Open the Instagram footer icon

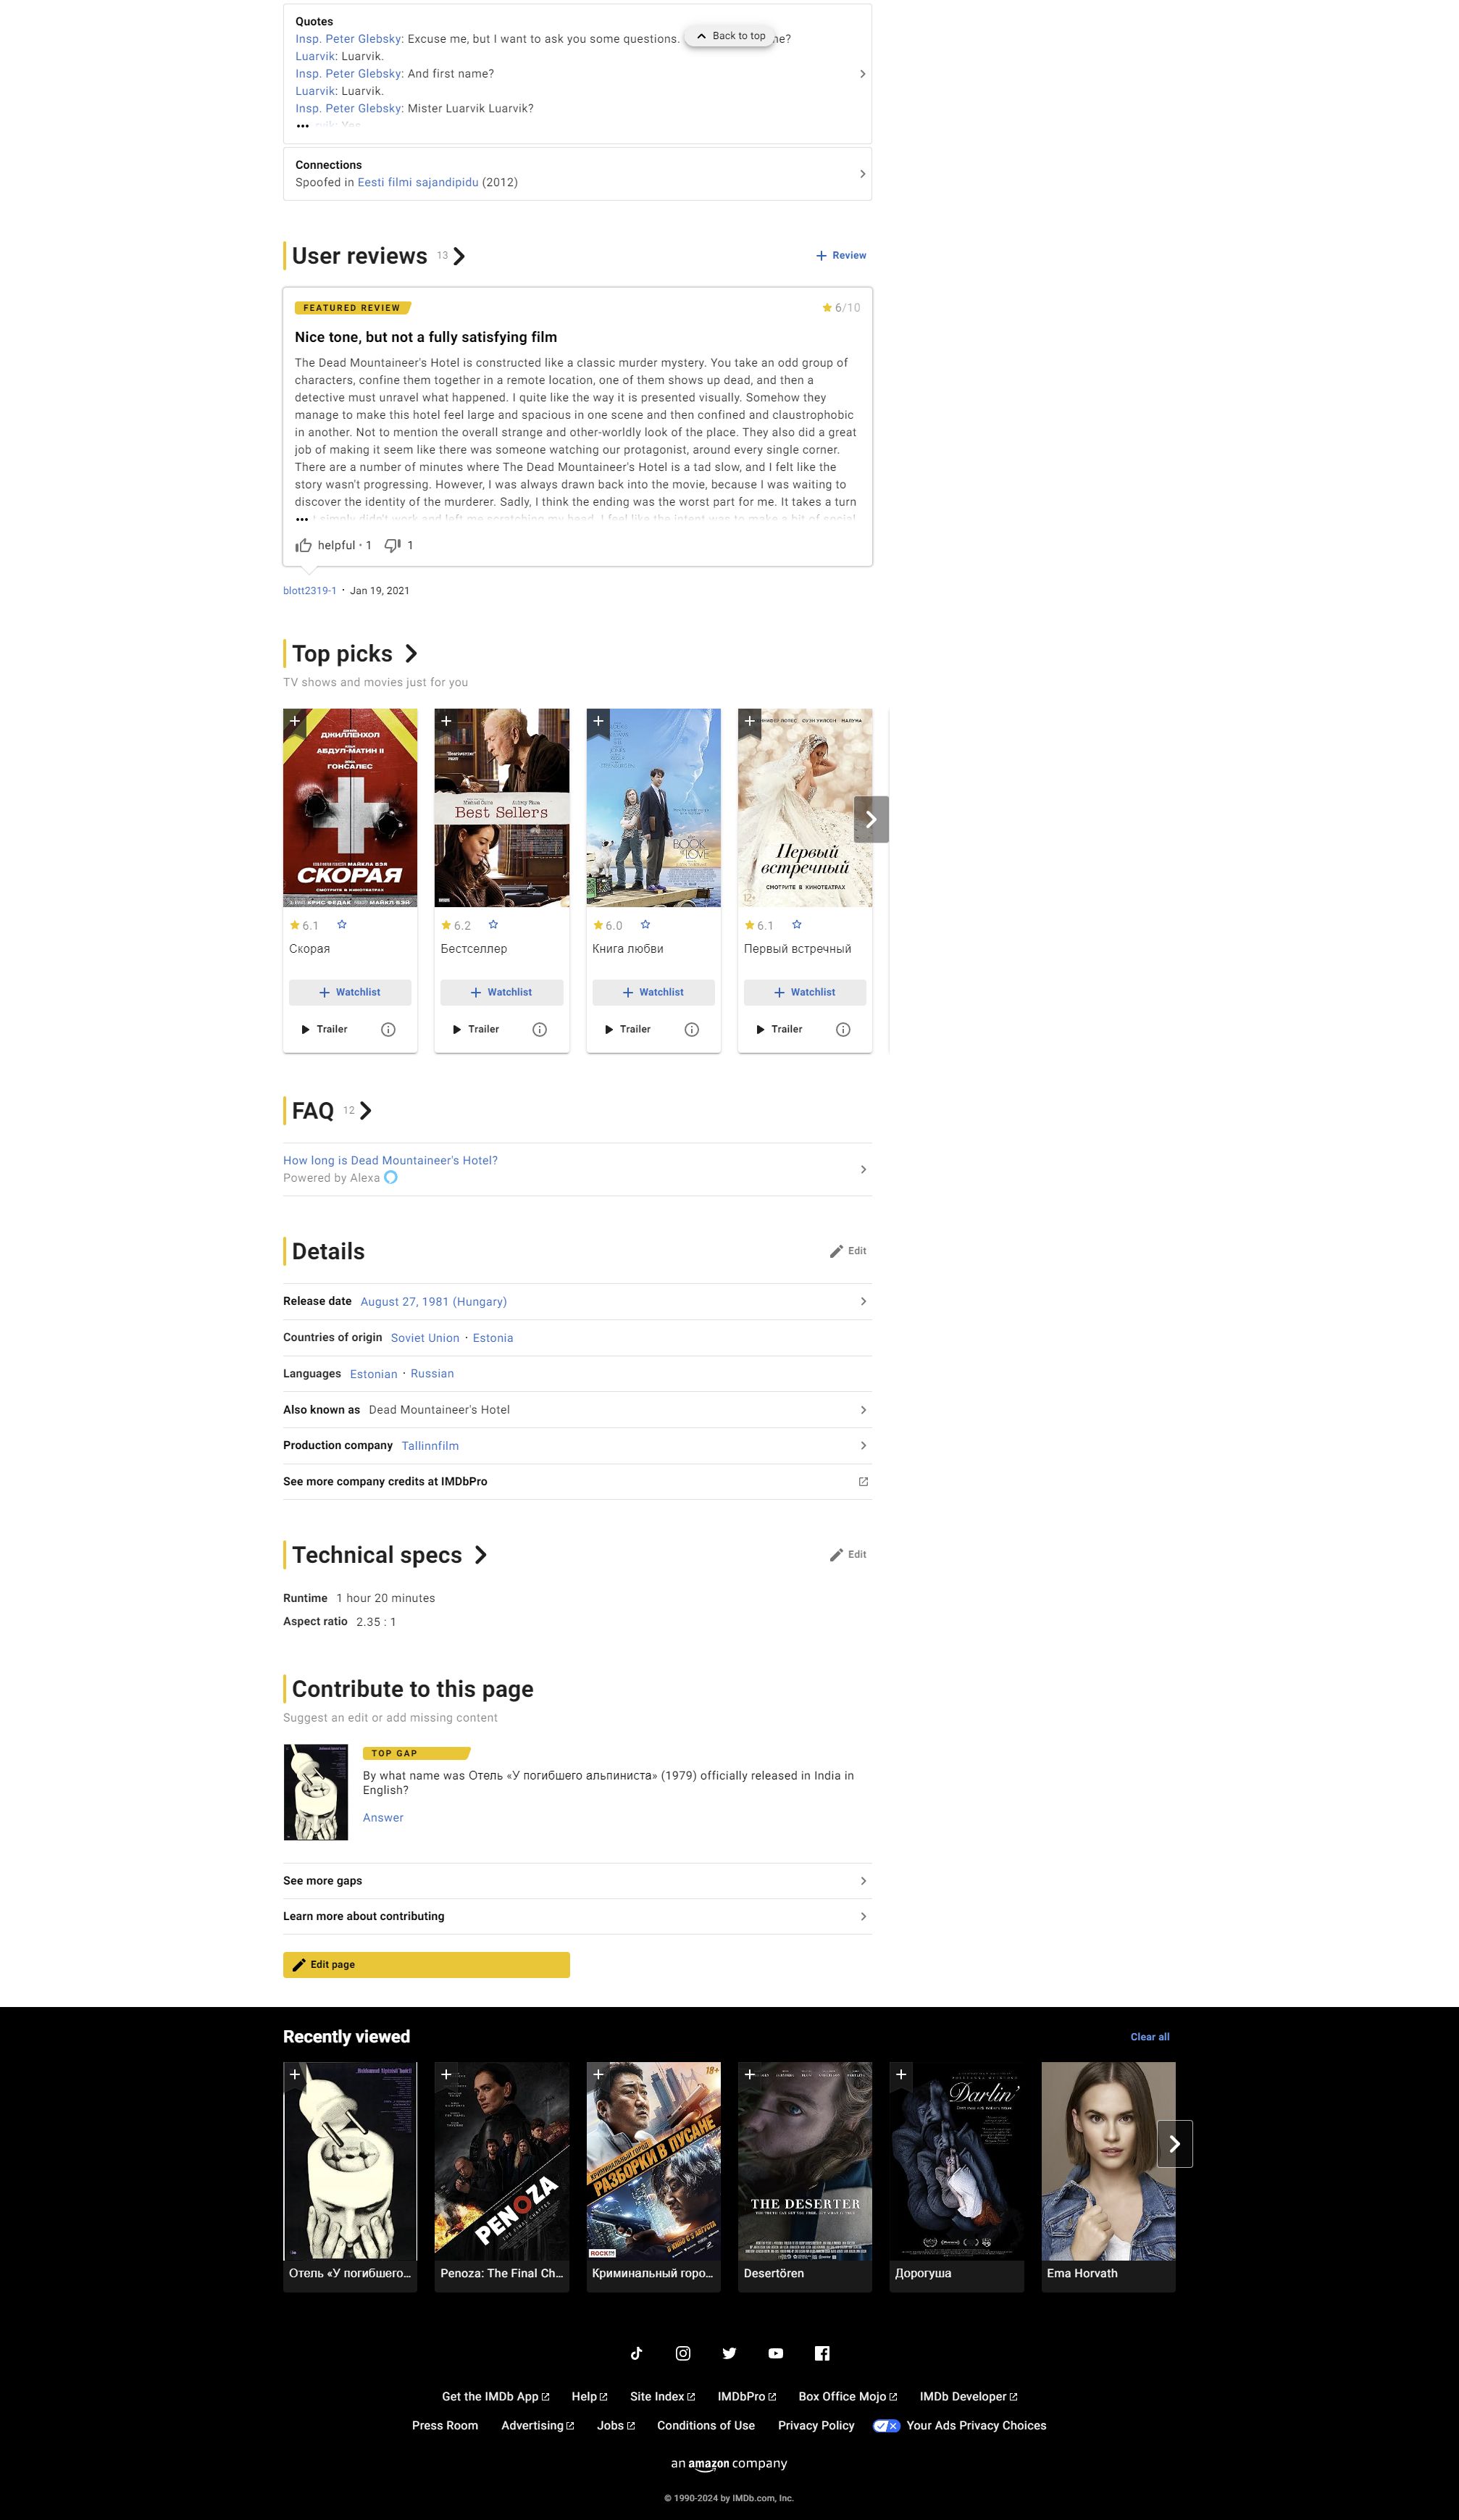pos(683,2353)
